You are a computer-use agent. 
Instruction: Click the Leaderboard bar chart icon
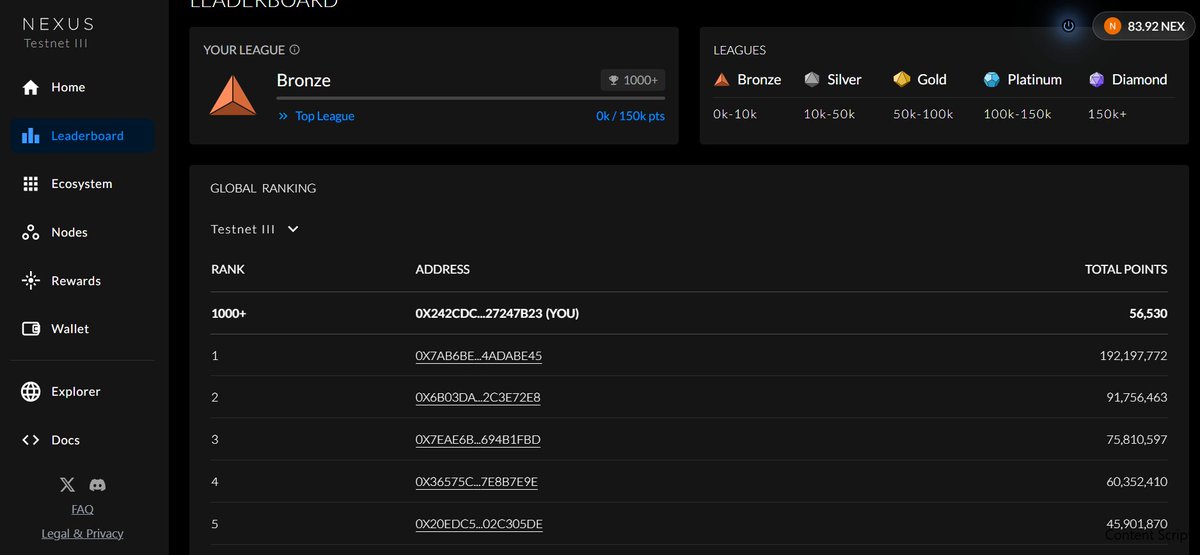click(x=31, y=136)
